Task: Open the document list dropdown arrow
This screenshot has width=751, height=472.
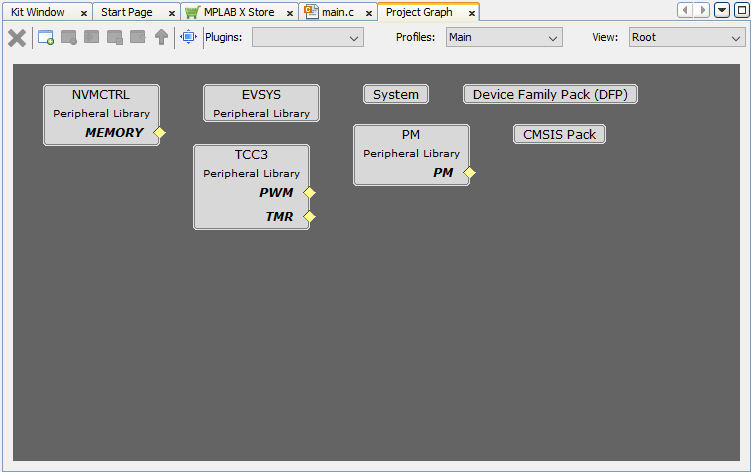Action: point(722,10)
